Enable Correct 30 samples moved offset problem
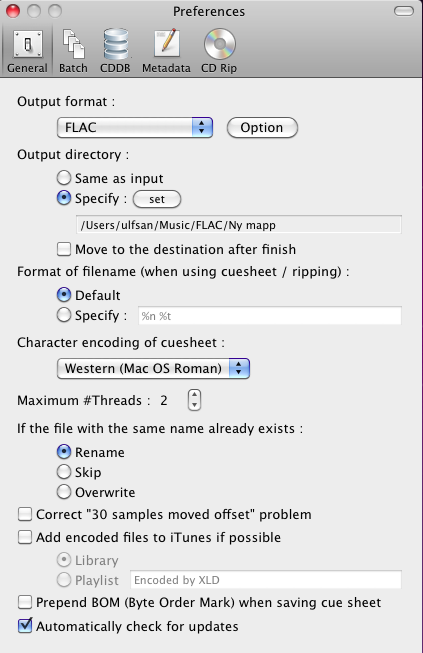The image size is (423, 653). coord(25,514)
